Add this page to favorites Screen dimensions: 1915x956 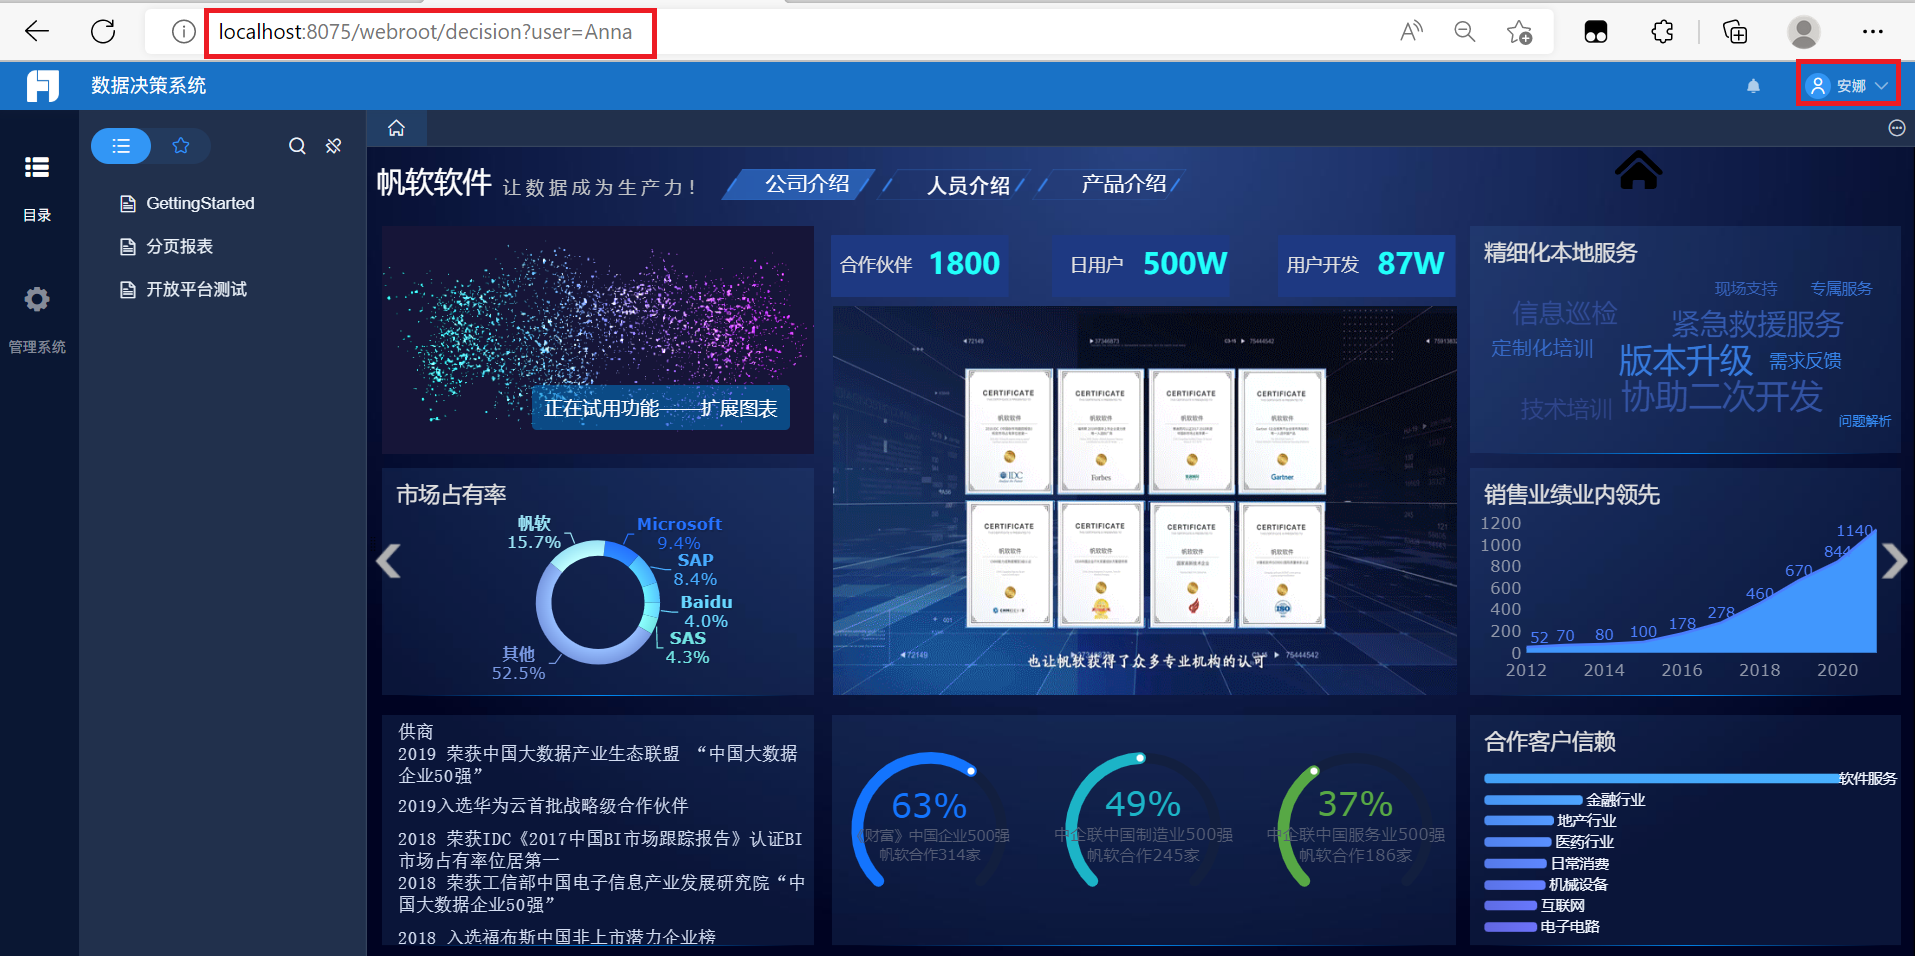[1519, 32]
